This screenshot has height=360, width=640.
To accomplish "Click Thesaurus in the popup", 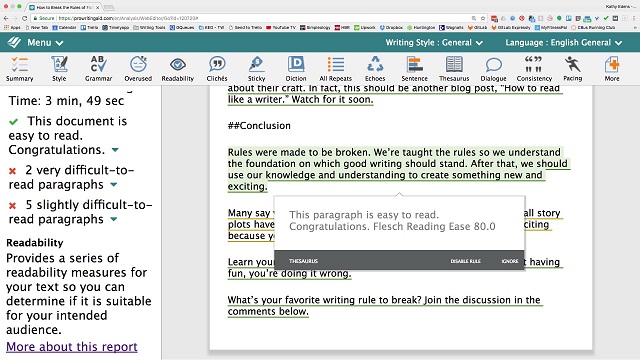I will [303, 261].
